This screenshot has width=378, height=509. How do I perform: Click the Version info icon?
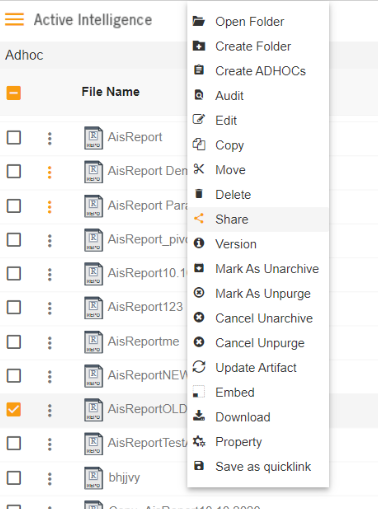(199, 243)
